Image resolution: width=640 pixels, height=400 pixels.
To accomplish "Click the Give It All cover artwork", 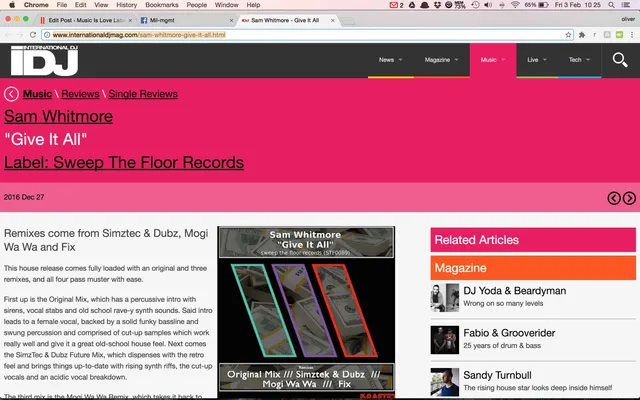I will [x=306, y=312].
